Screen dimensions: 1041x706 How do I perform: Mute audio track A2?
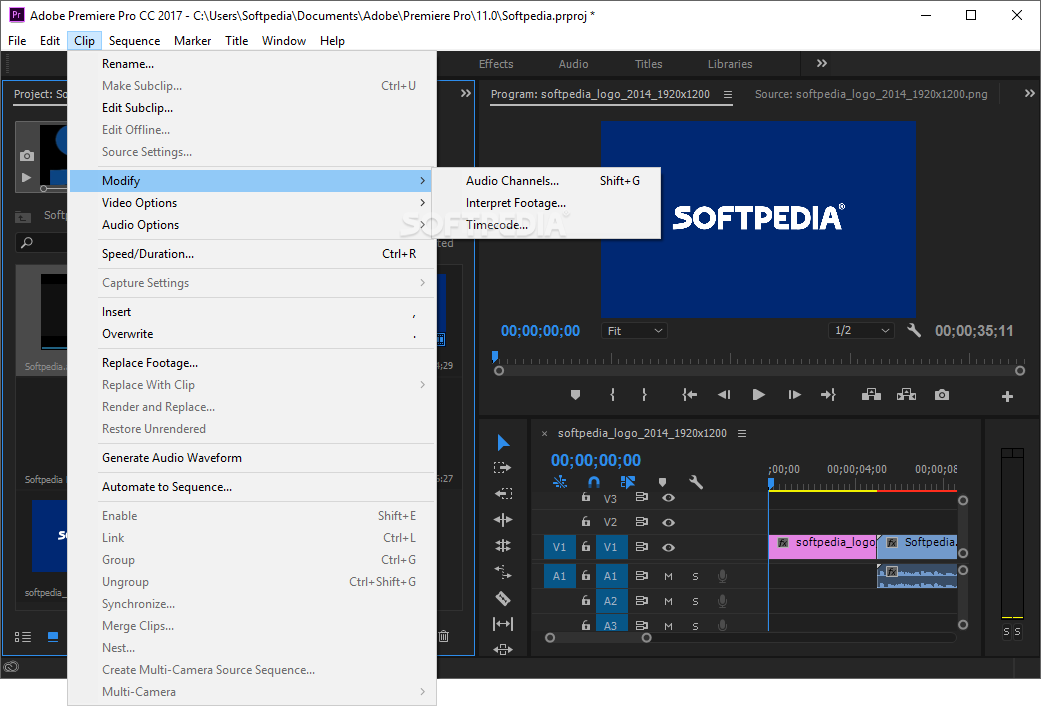tap(669, 602)
